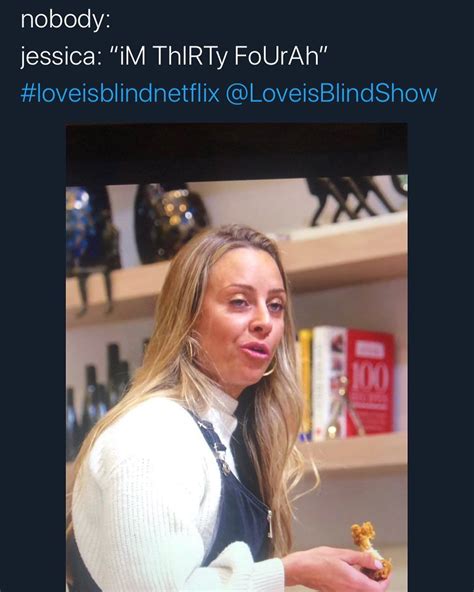Click the silver zipper pull on the overalls
The height and width of the screenshot is (592, 474).
[269, 523]
